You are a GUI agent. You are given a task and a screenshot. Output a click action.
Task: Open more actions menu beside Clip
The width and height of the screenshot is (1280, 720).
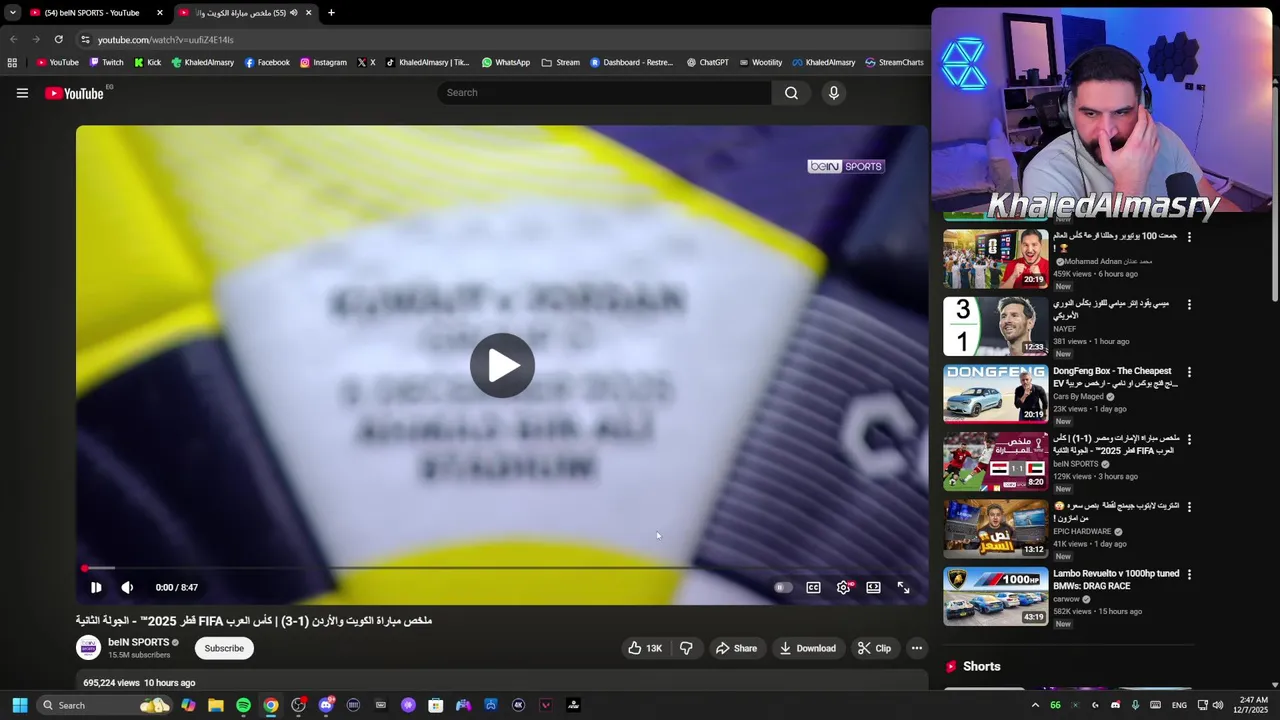point(916,648)
